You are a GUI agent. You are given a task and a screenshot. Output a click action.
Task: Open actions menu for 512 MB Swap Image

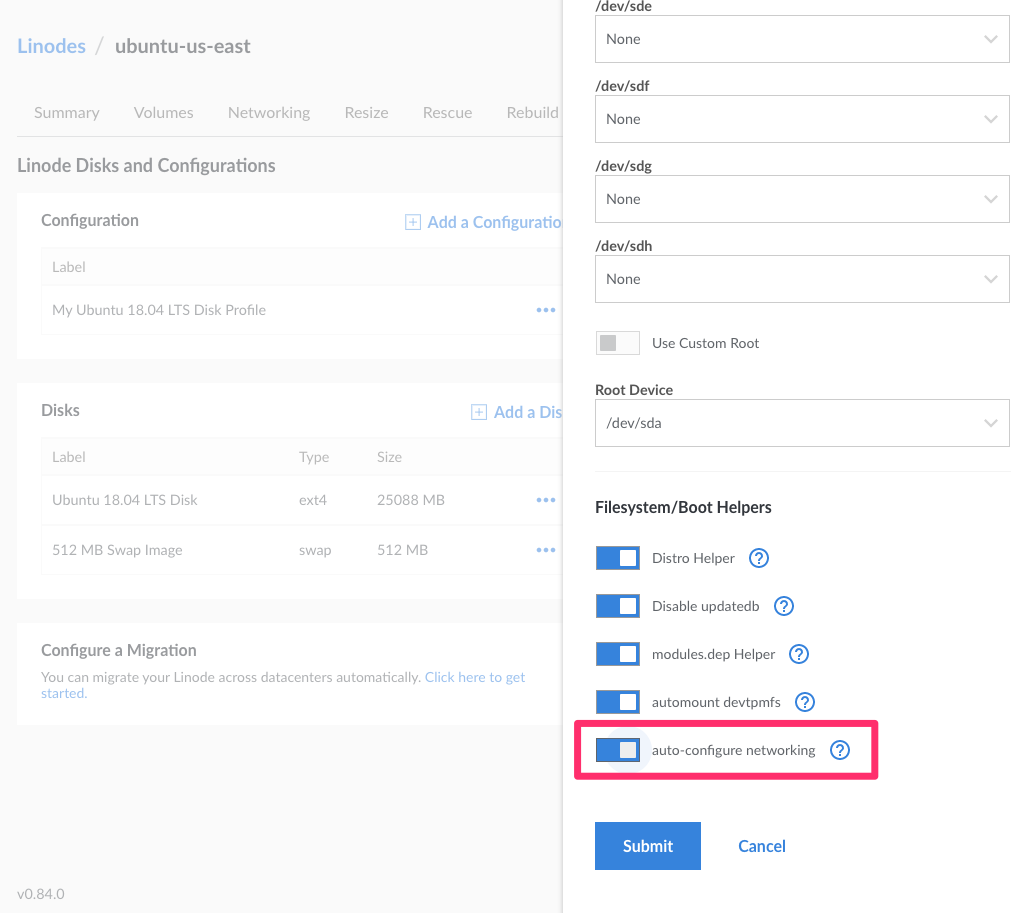point(545,550)
